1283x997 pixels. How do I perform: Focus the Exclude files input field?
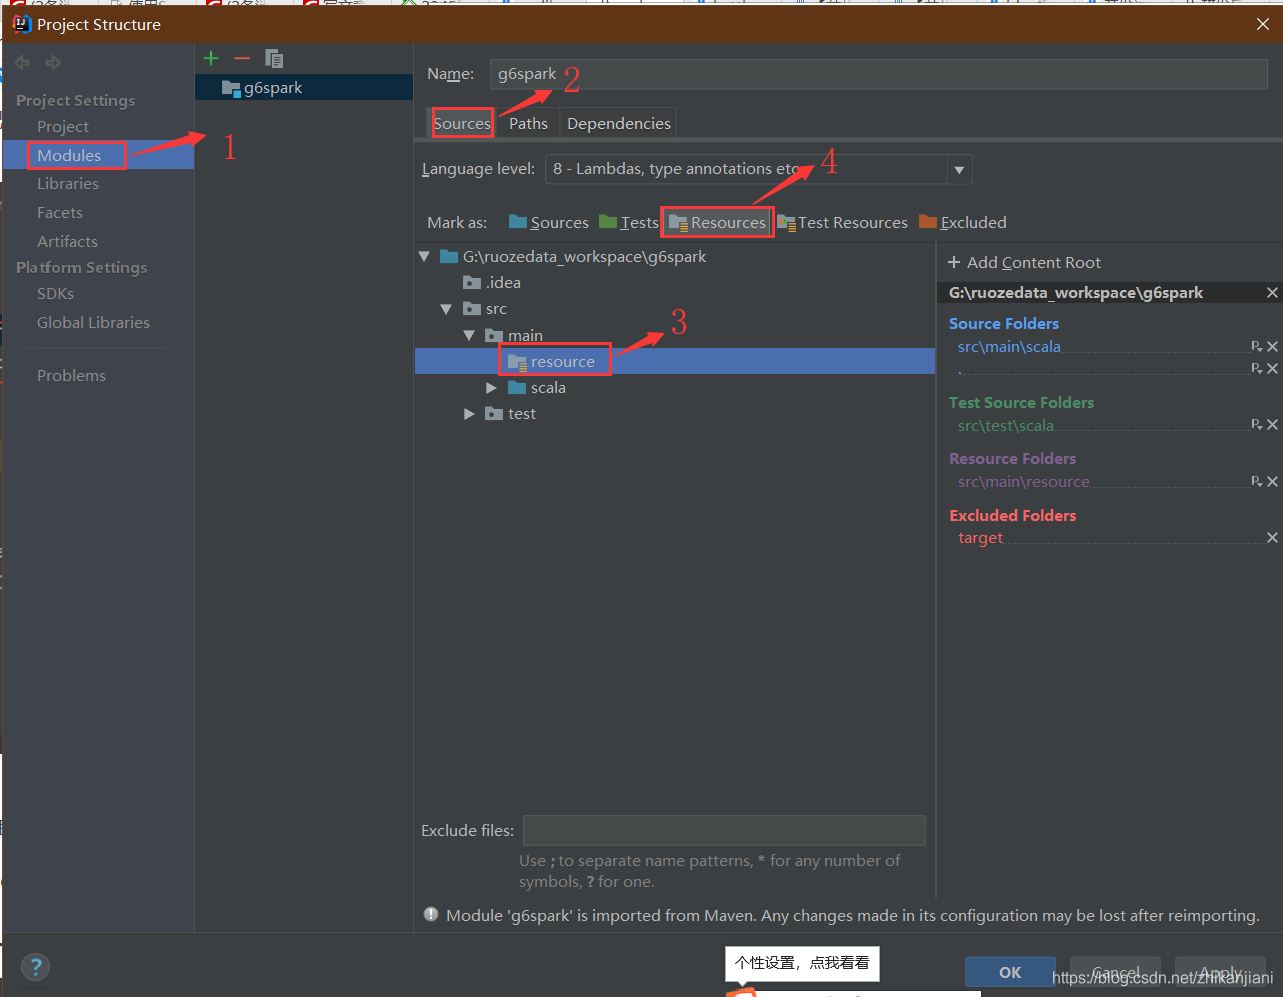coord(724,830)
